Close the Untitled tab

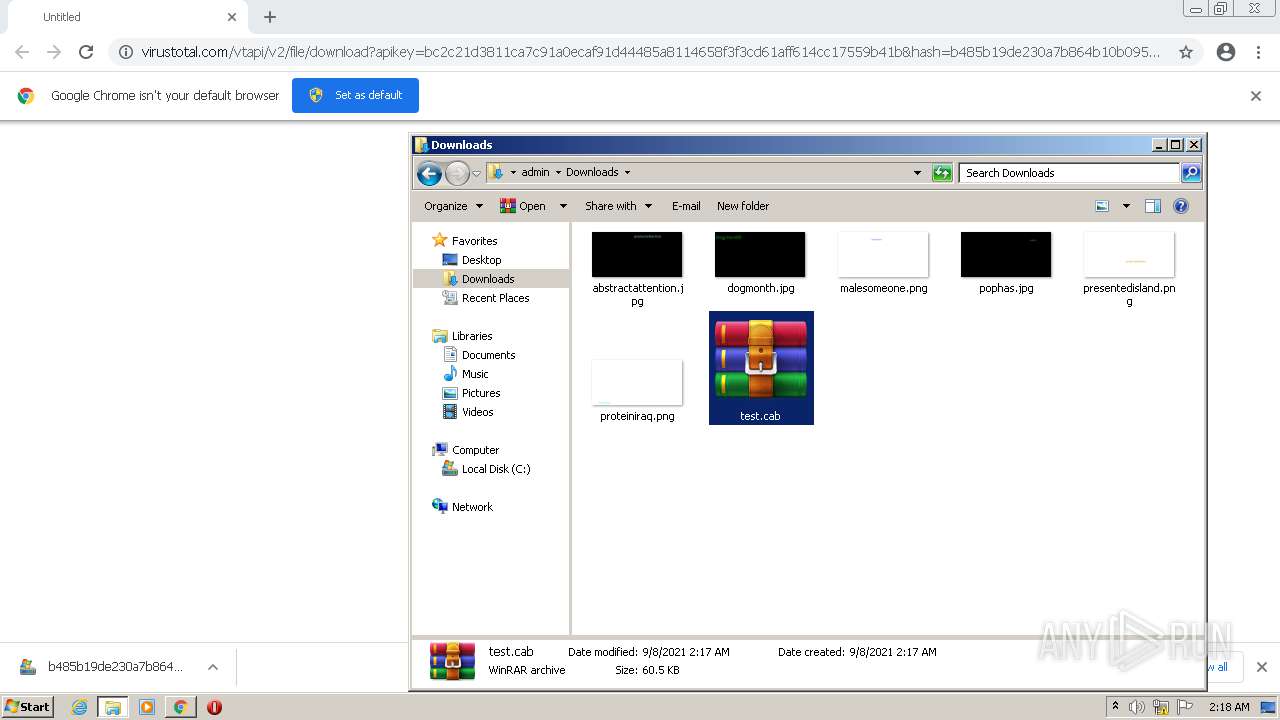point(232,17)
